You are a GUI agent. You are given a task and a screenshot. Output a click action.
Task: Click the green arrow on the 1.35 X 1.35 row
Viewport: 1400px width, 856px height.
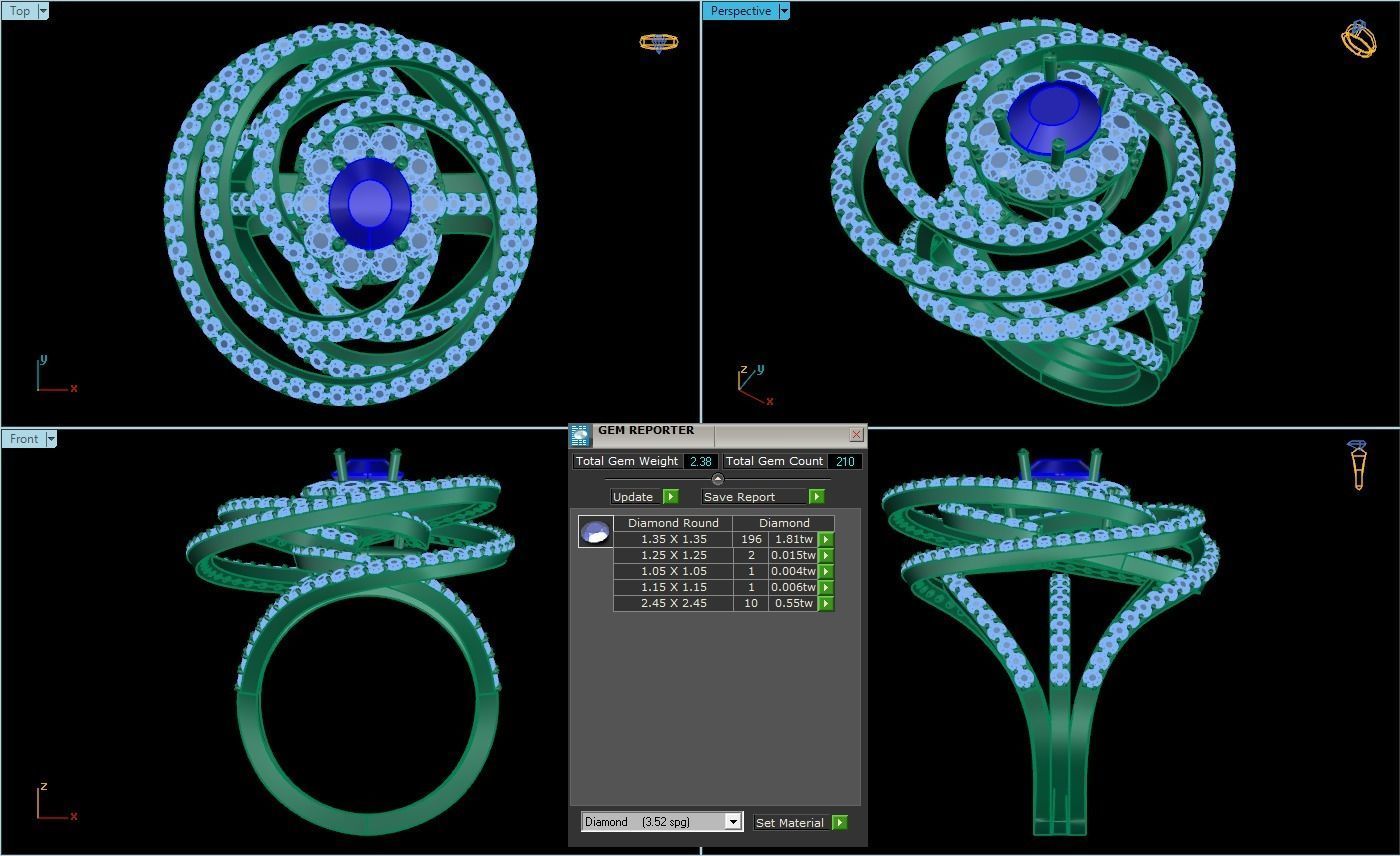click(826, 539)
